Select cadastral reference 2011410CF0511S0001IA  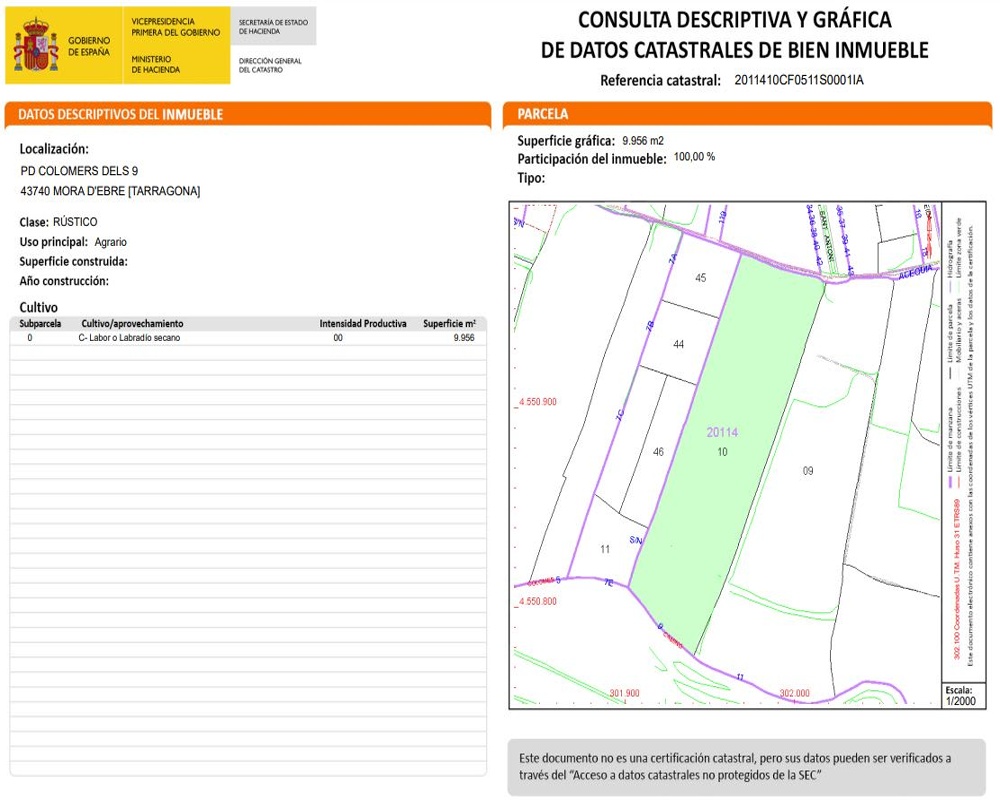point(798,80)
